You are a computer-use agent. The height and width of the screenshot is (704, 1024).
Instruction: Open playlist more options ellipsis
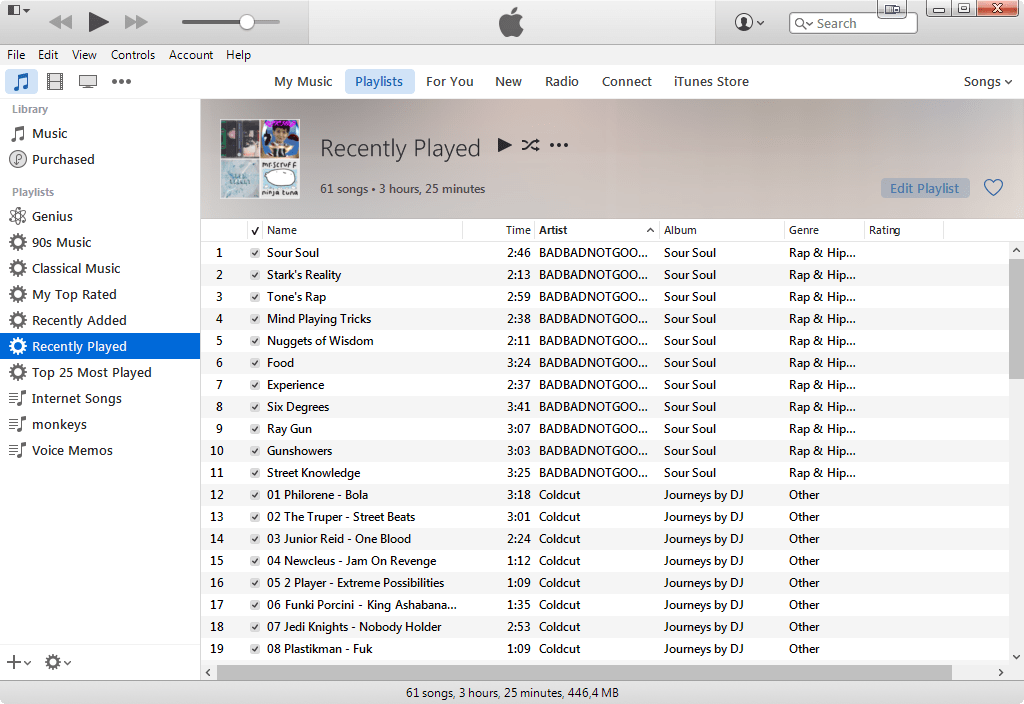(x=559, y=146)
